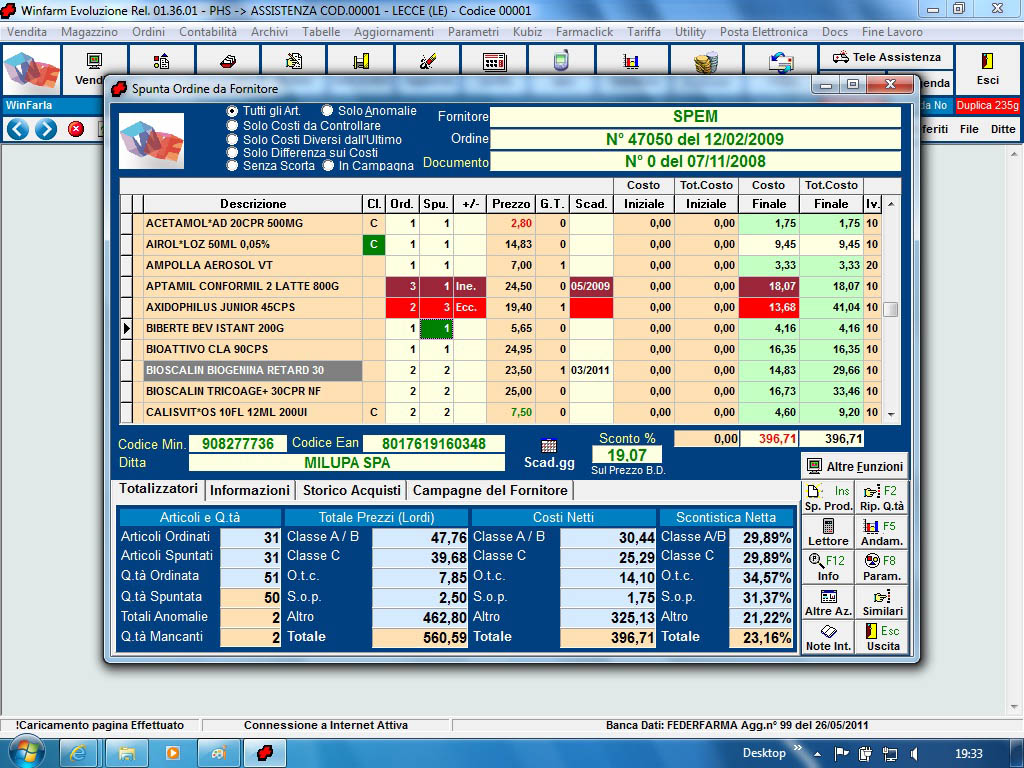The image size is (1024, 768).
Task: Select Solo Costi da Controllare option
Action: point(233,126)
